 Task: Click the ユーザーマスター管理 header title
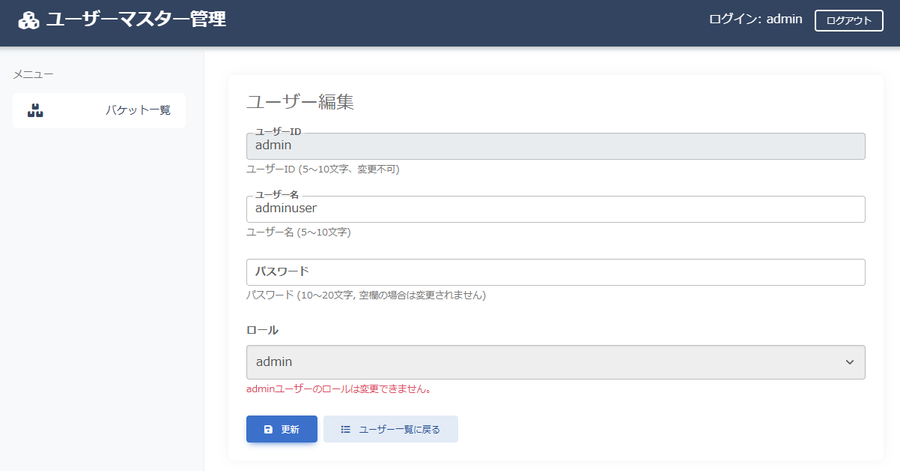136,20
